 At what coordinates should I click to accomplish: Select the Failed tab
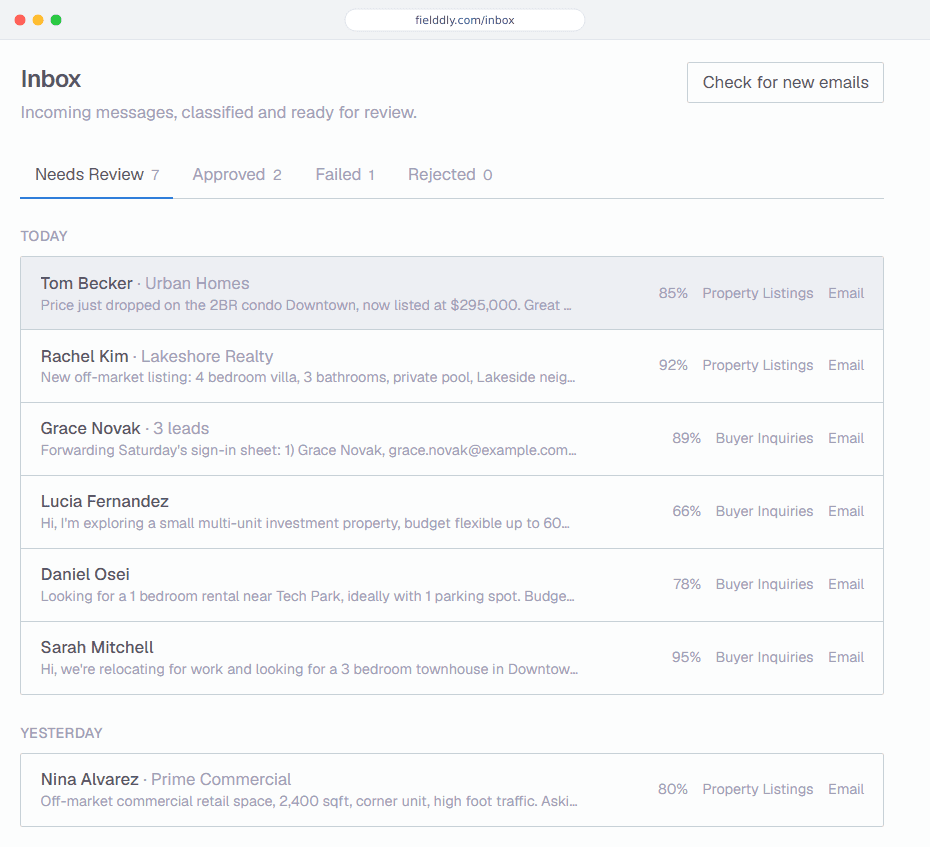coord(345,174)
